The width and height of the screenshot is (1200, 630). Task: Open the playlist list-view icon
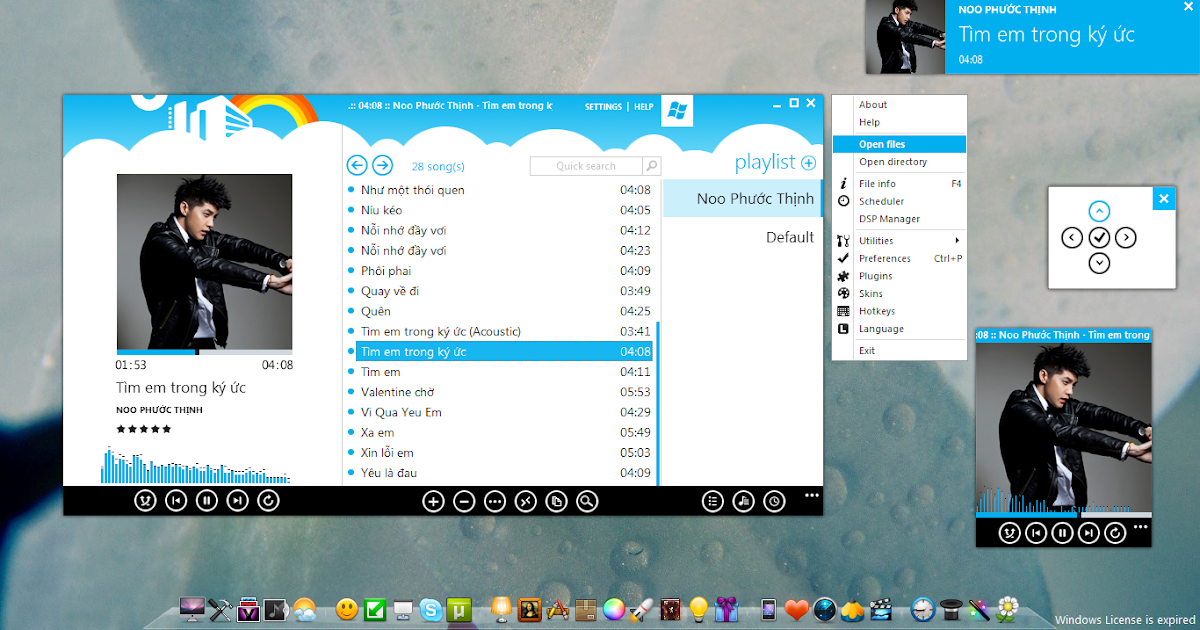(713, 502)
